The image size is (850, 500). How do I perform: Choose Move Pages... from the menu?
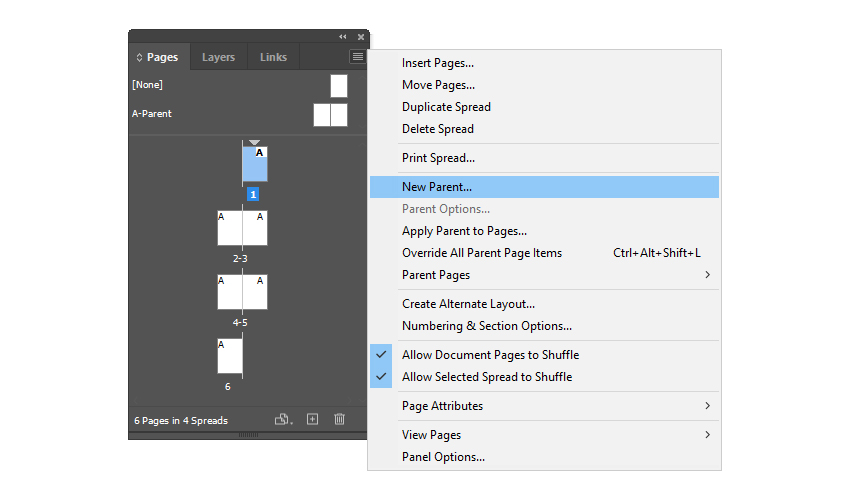[544, 85]
